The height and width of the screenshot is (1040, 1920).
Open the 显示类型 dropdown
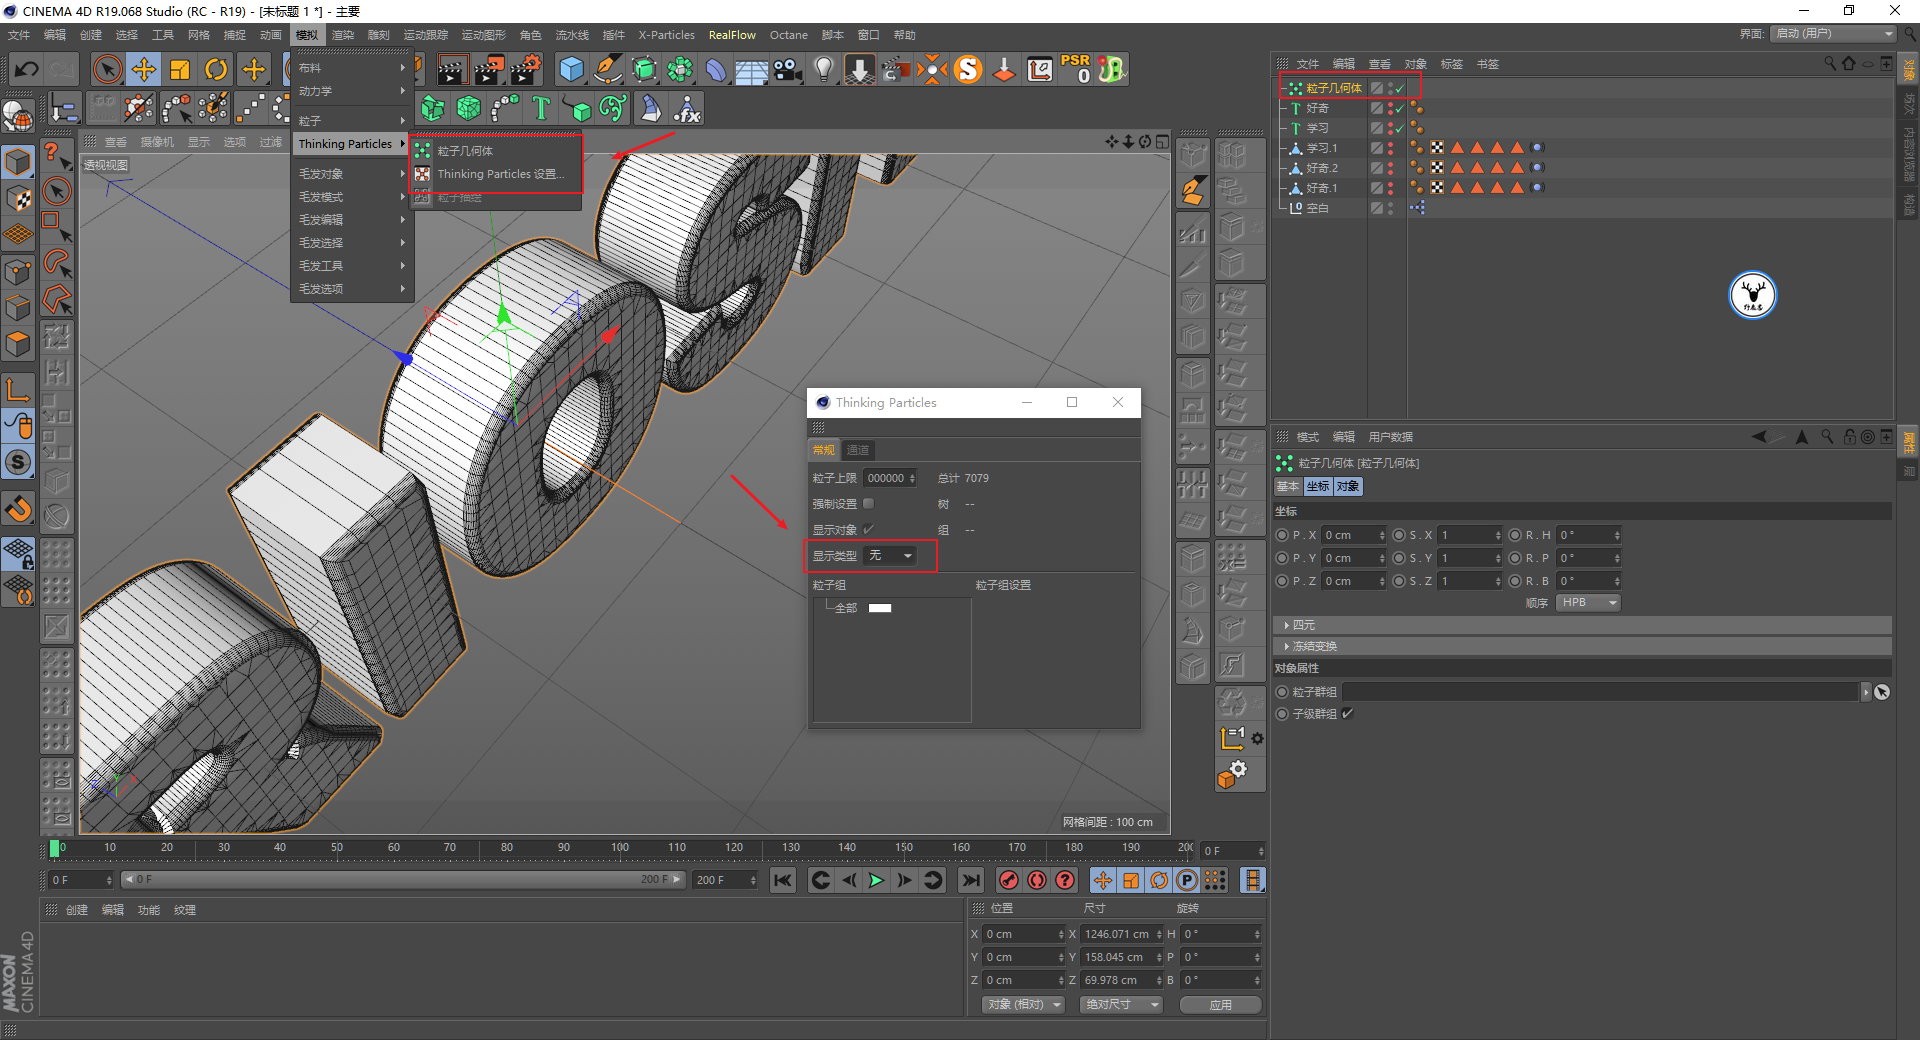tap(889, 556)
